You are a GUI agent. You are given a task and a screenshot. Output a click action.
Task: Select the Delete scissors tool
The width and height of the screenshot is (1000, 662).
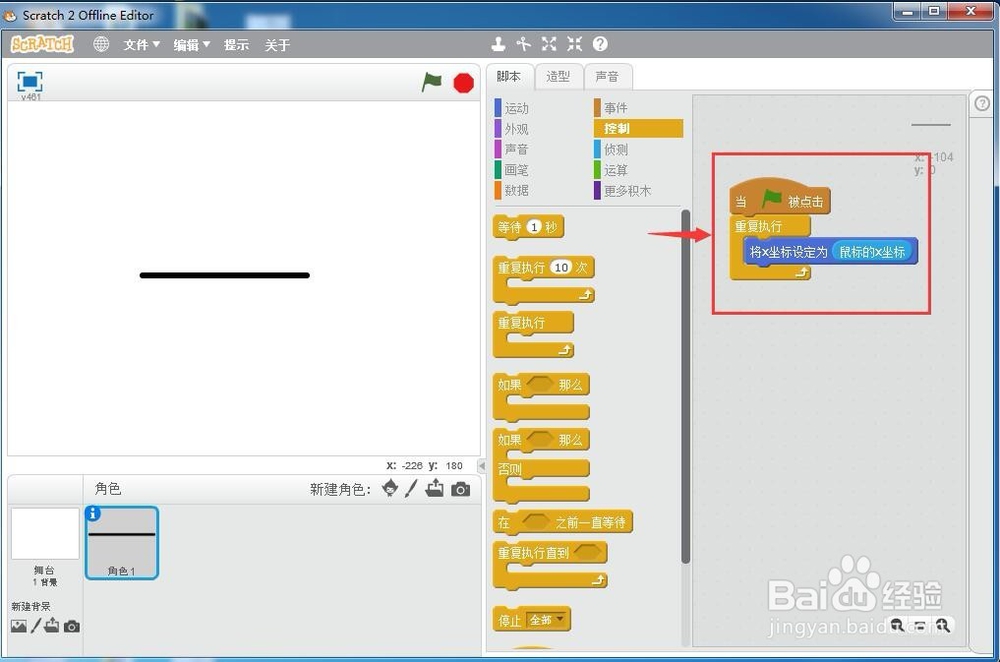point(524,44)
